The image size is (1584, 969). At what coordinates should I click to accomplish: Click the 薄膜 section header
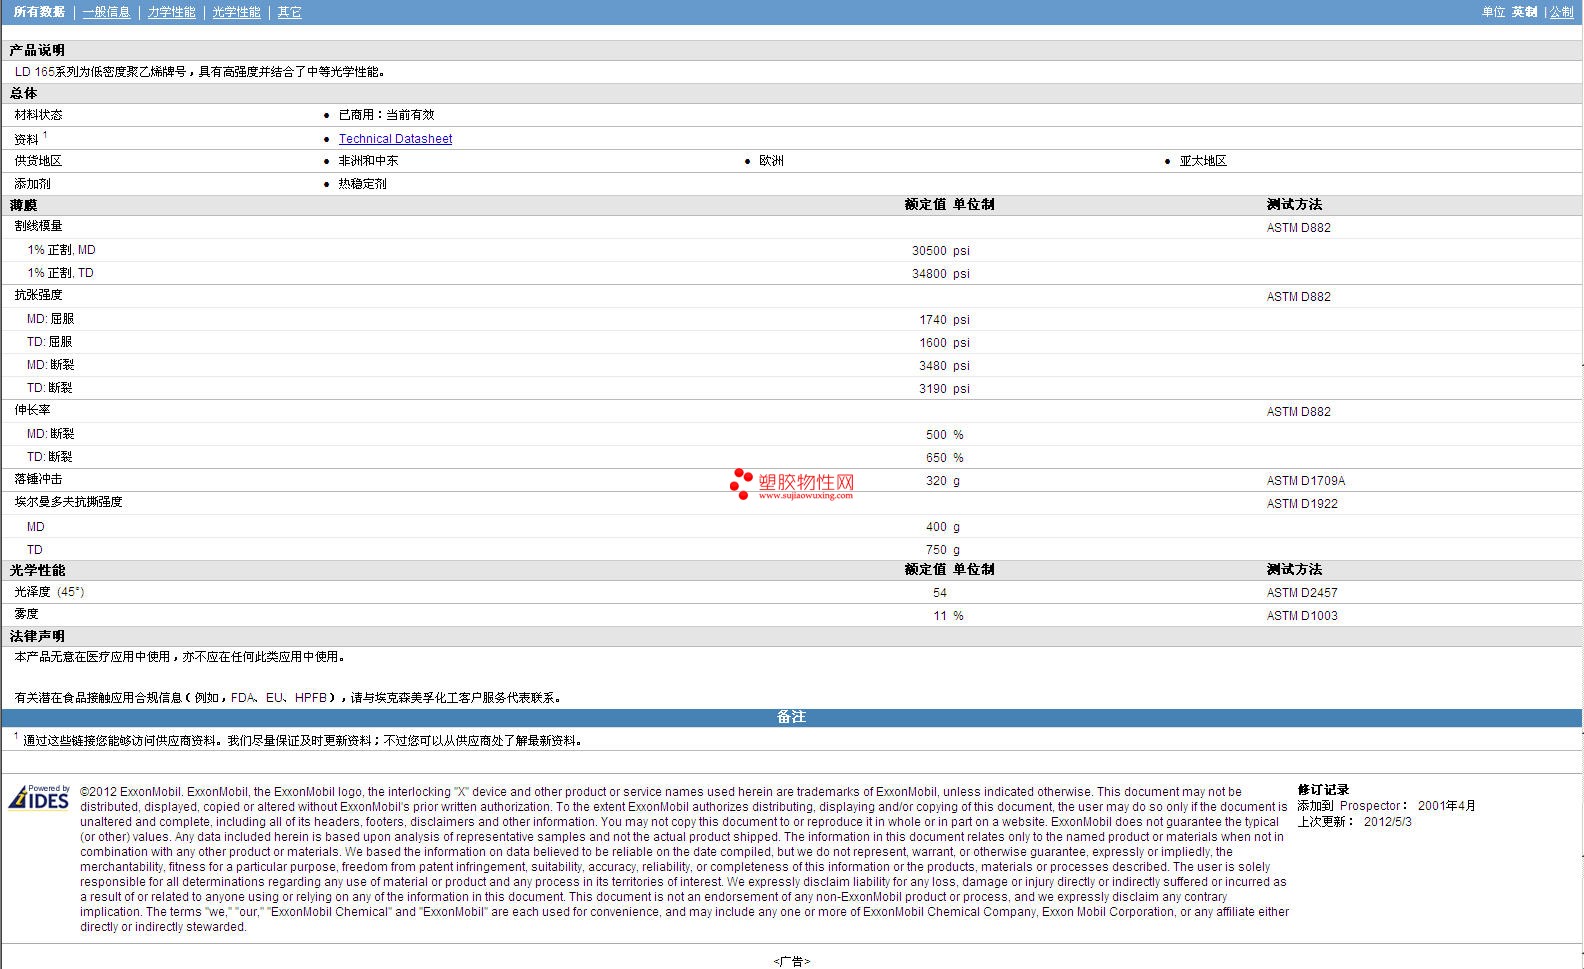[24, 205]
